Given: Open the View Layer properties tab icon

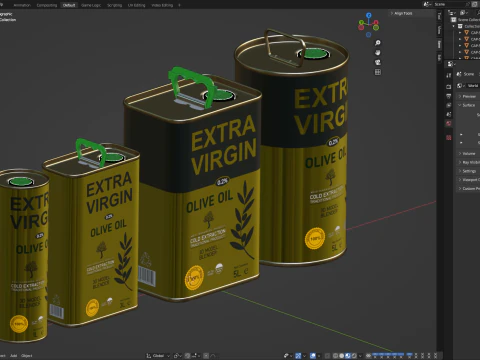Looking at the screenshot, I should [449, 105].
